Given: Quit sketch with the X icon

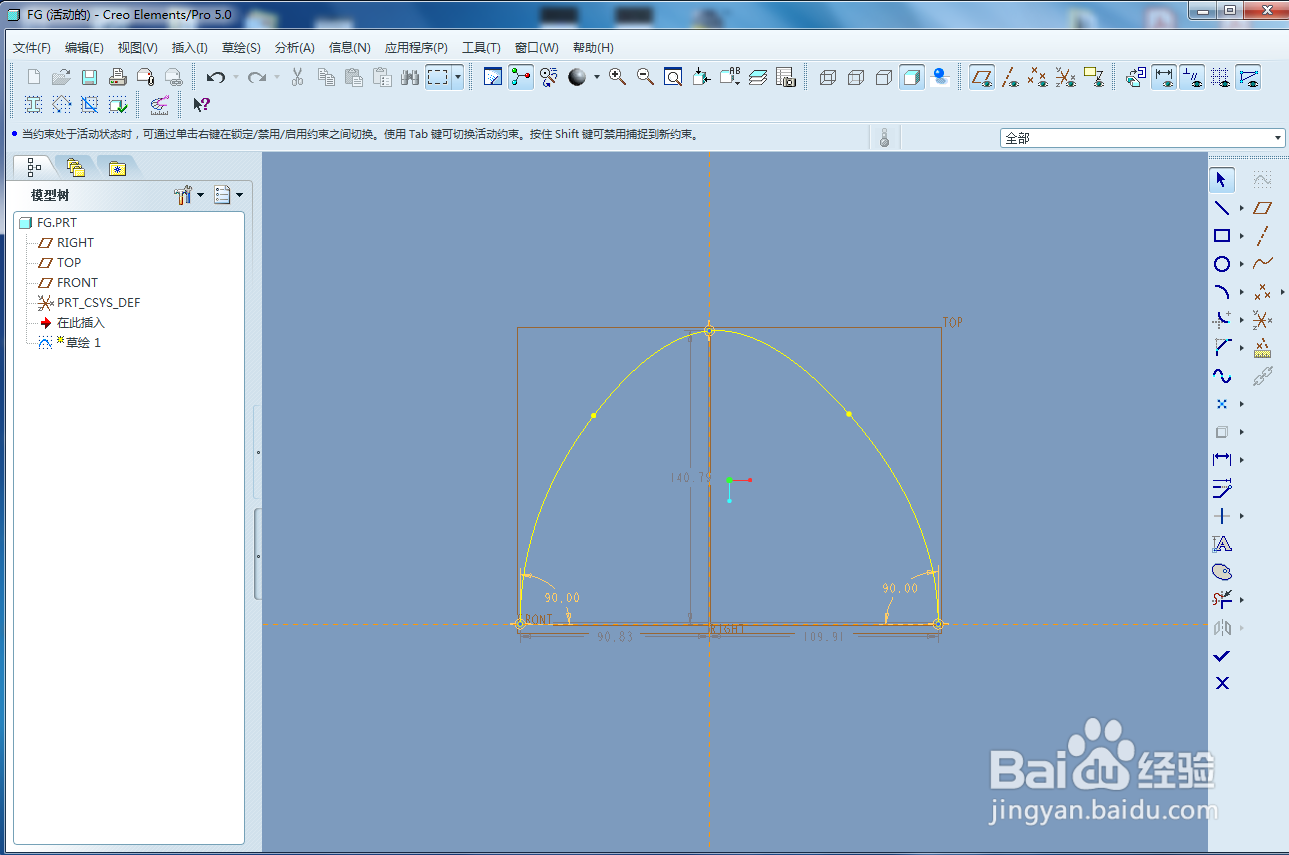Looking at the screenshot, I should 1221,683.
